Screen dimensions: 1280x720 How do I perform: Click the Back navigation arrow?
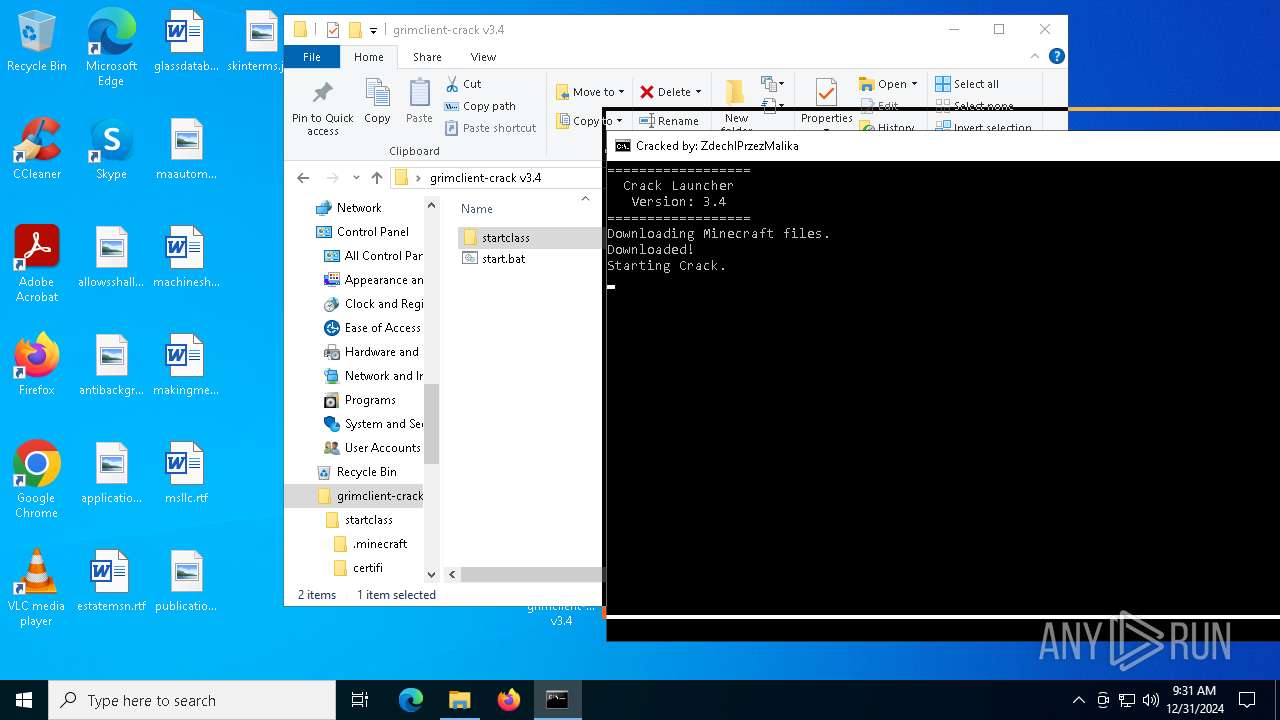coord(303,178)
